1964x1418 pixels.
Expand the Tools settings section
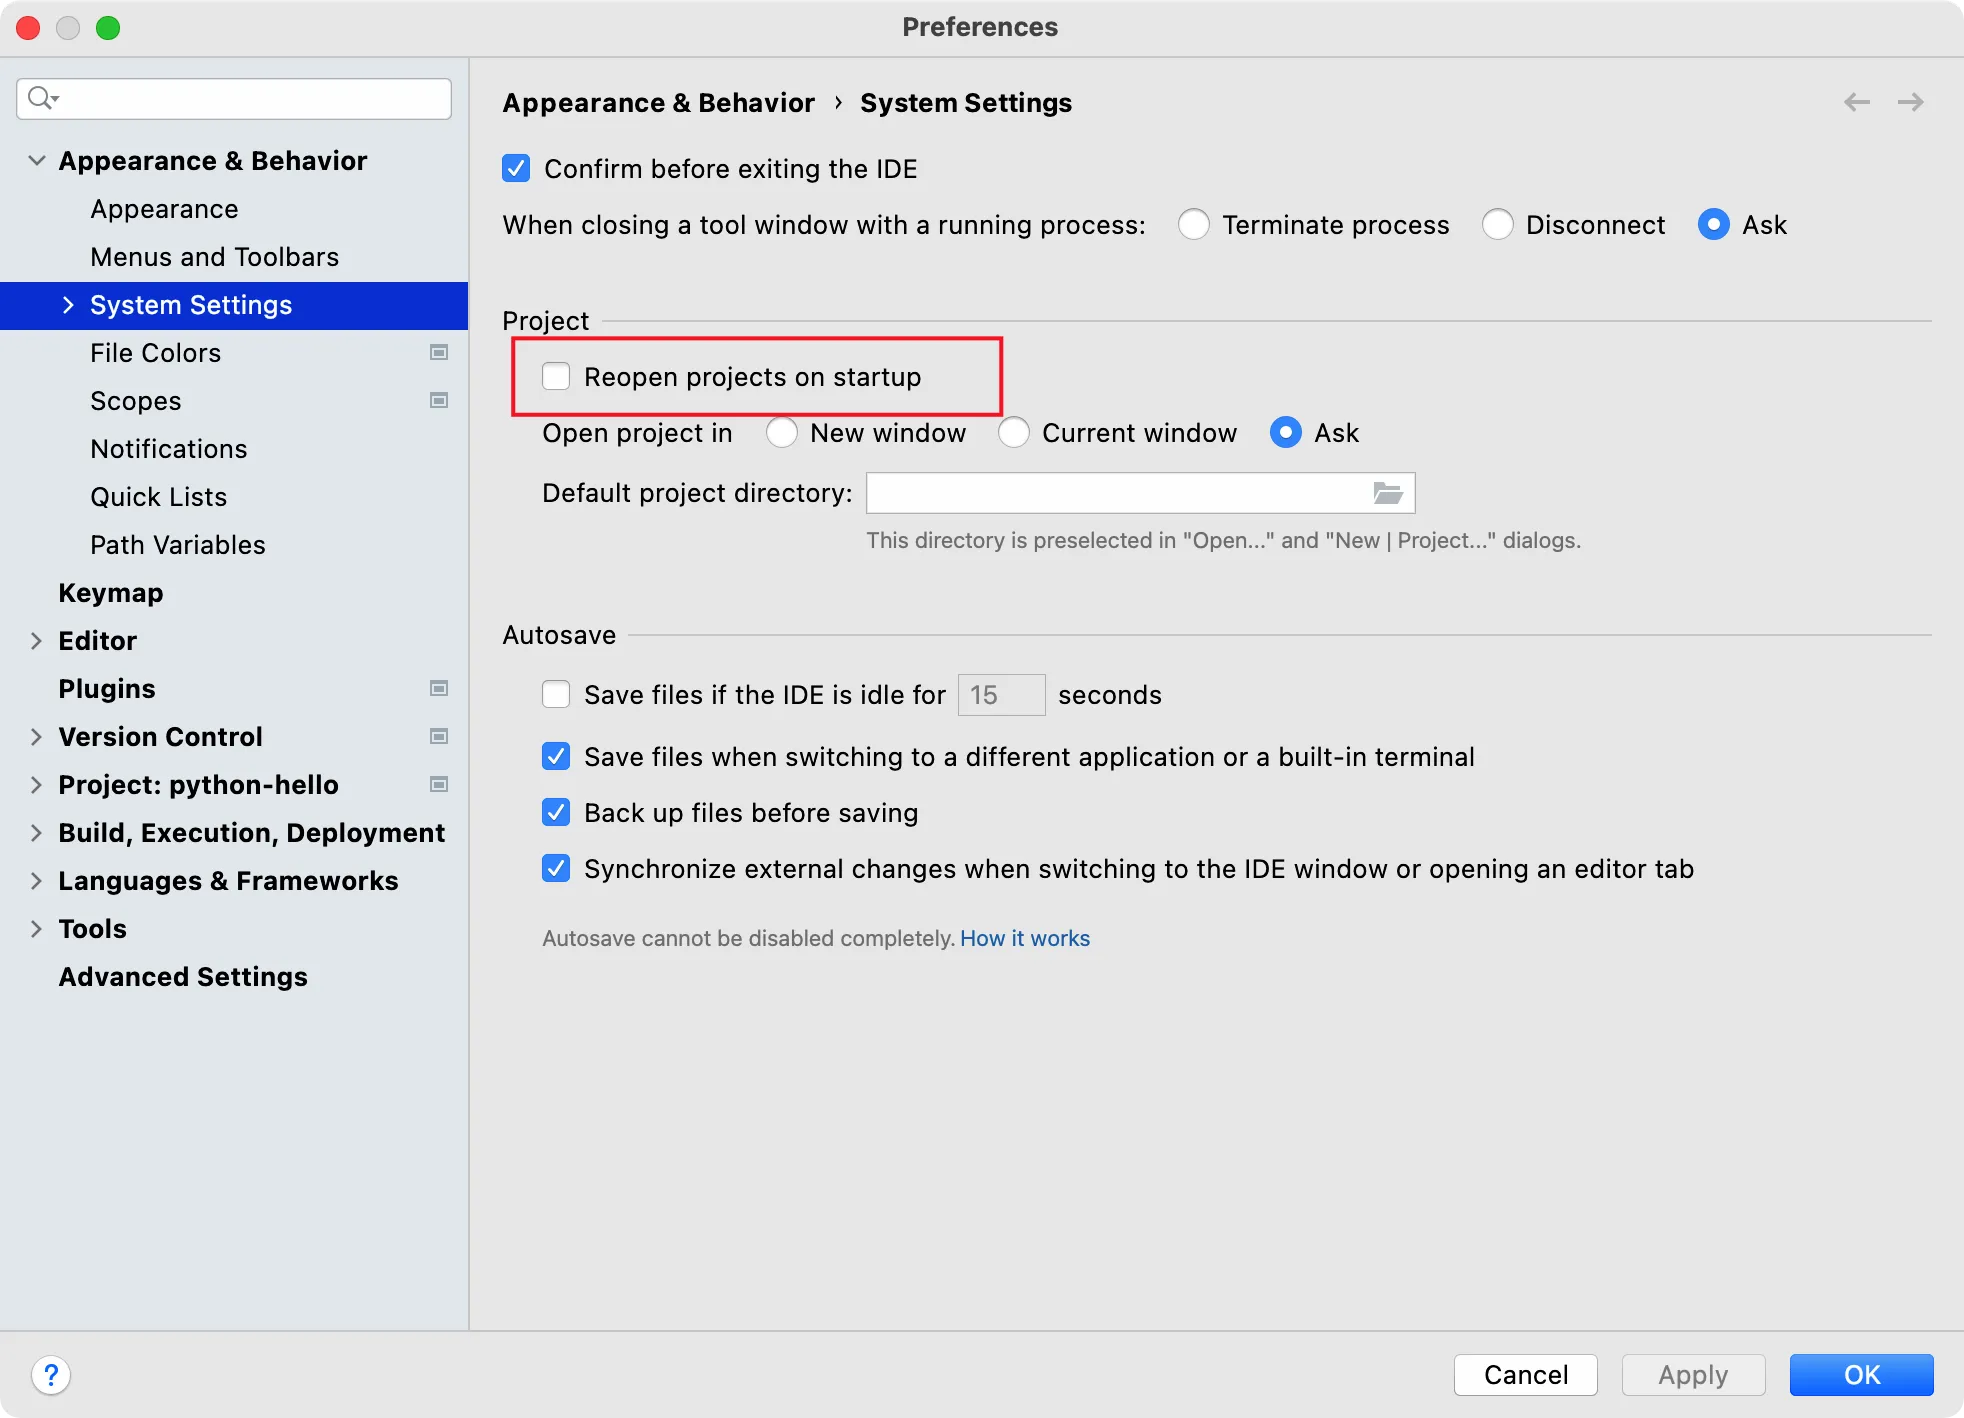coord(36,929)
